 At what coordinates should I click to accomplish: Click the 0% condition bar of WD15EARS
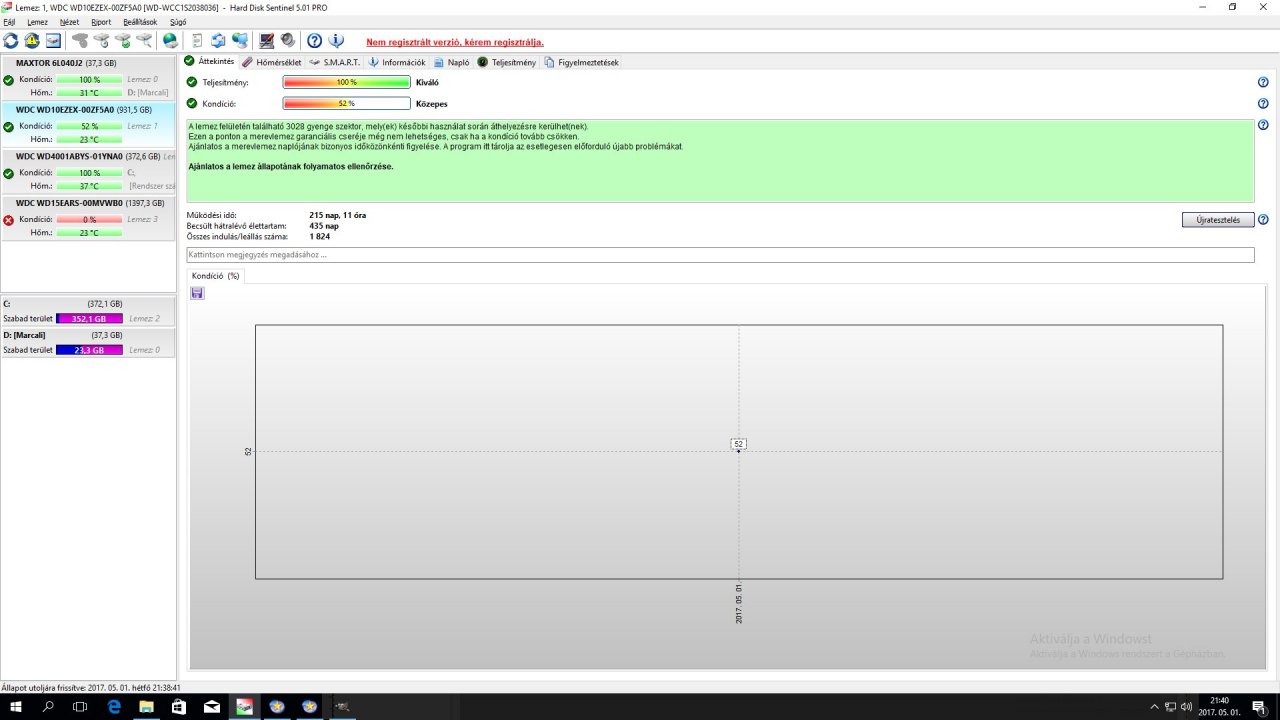(x=89, y=219)
